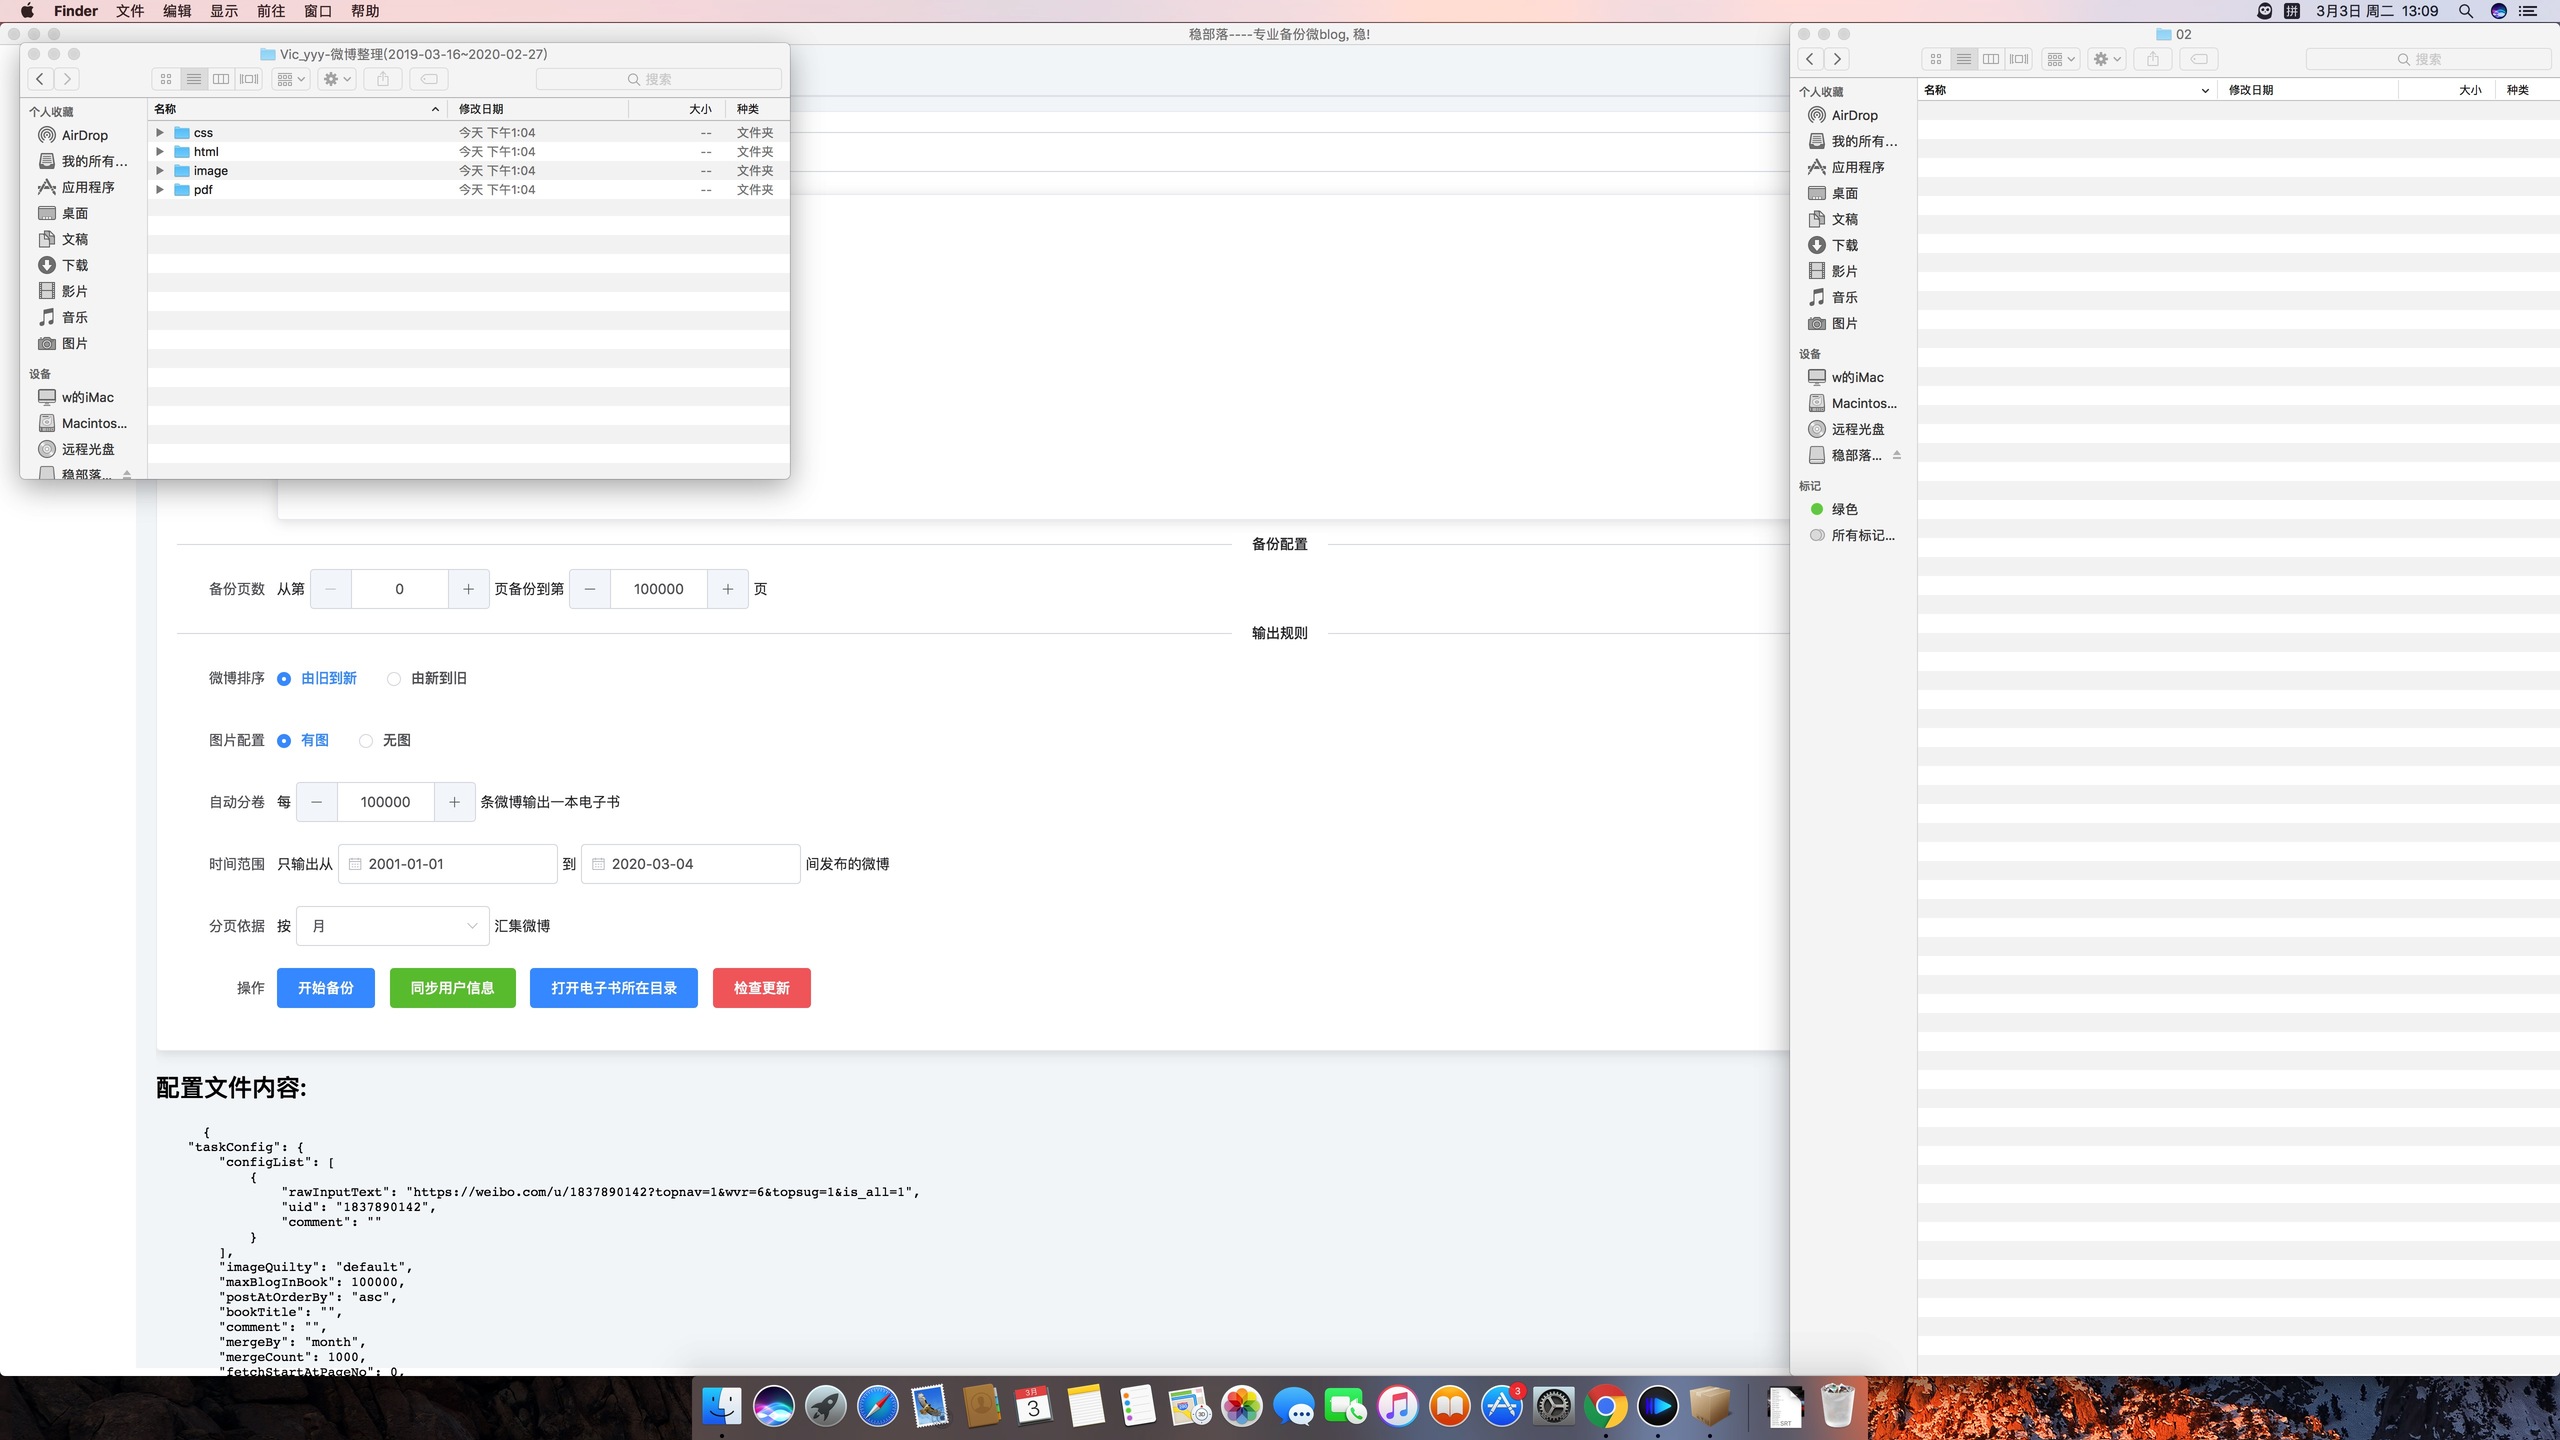Select 由旧到新 sort order radio

(x=284, y=679)
